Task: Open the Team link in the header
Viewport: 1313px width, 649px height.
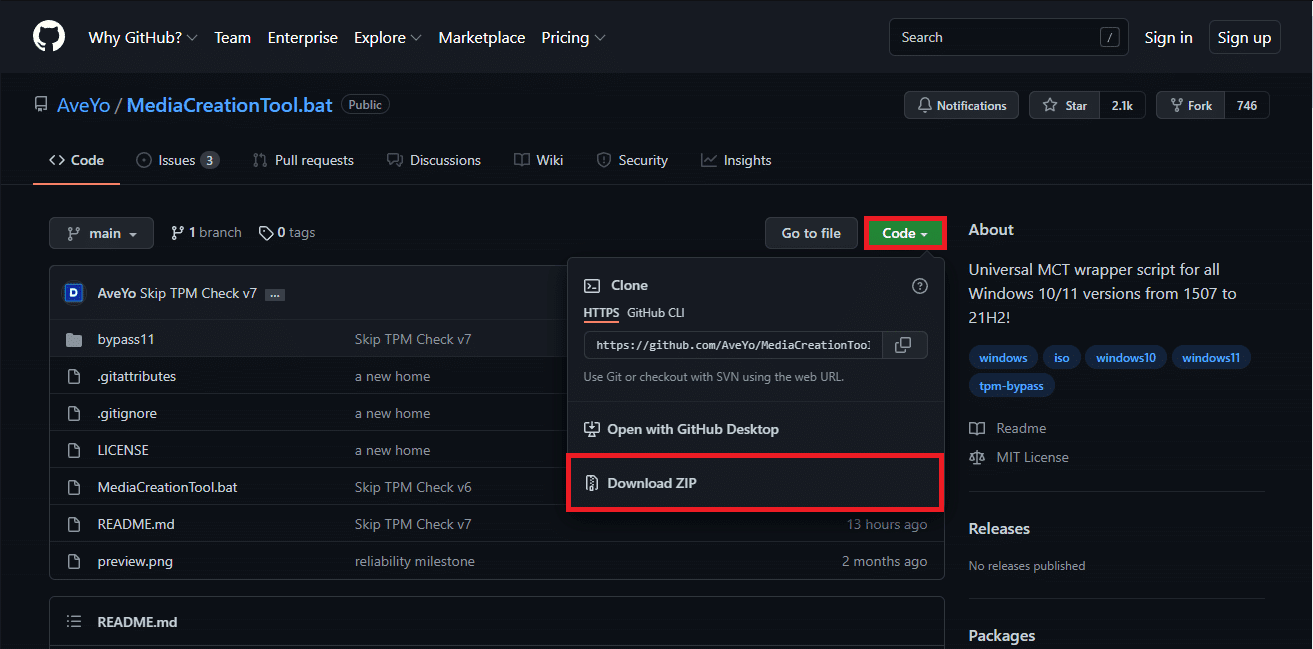Action: coord(232,37)
